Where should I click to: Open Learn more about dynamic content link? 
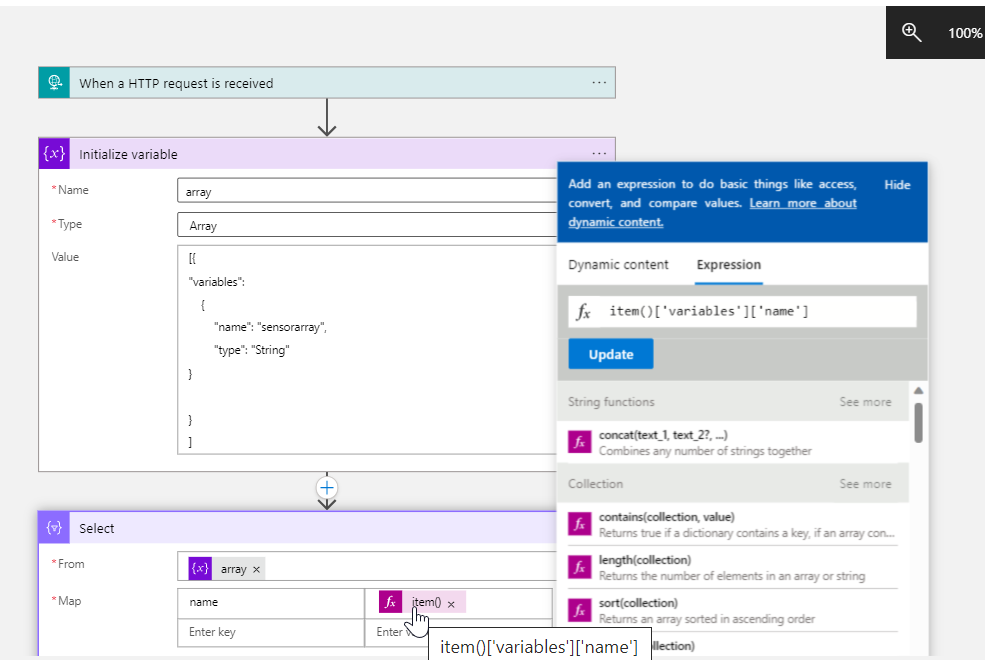802,203
